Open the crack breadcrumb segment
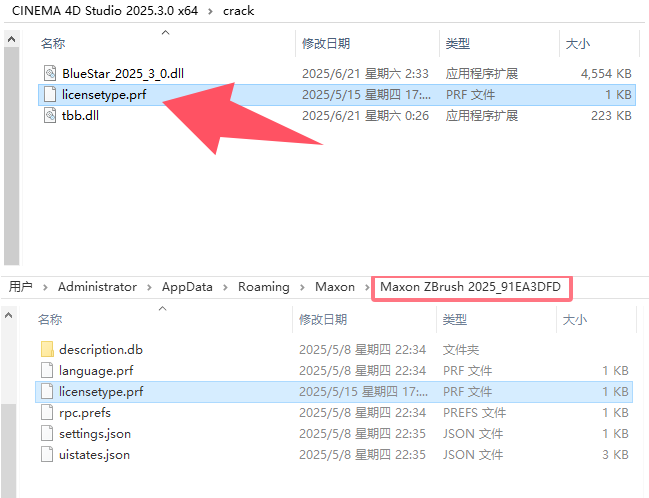Screen dimensions: 649x498 [237, 11]
